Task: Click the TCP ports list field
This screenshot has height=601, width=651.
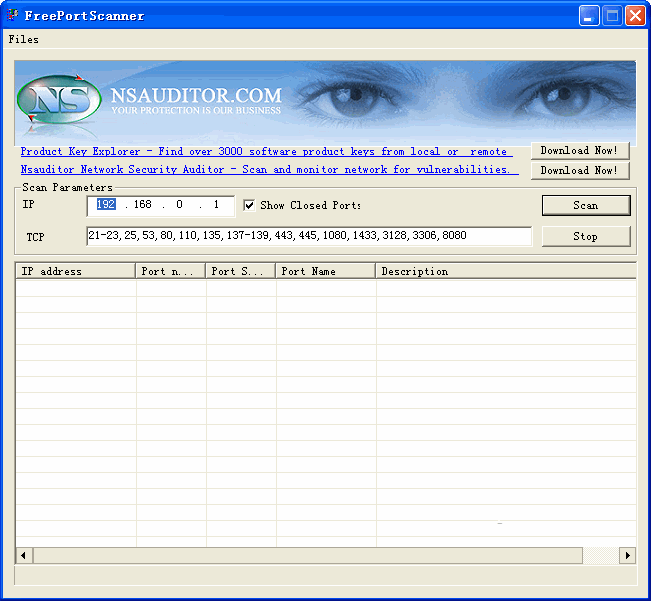Action: pos(309,236)
